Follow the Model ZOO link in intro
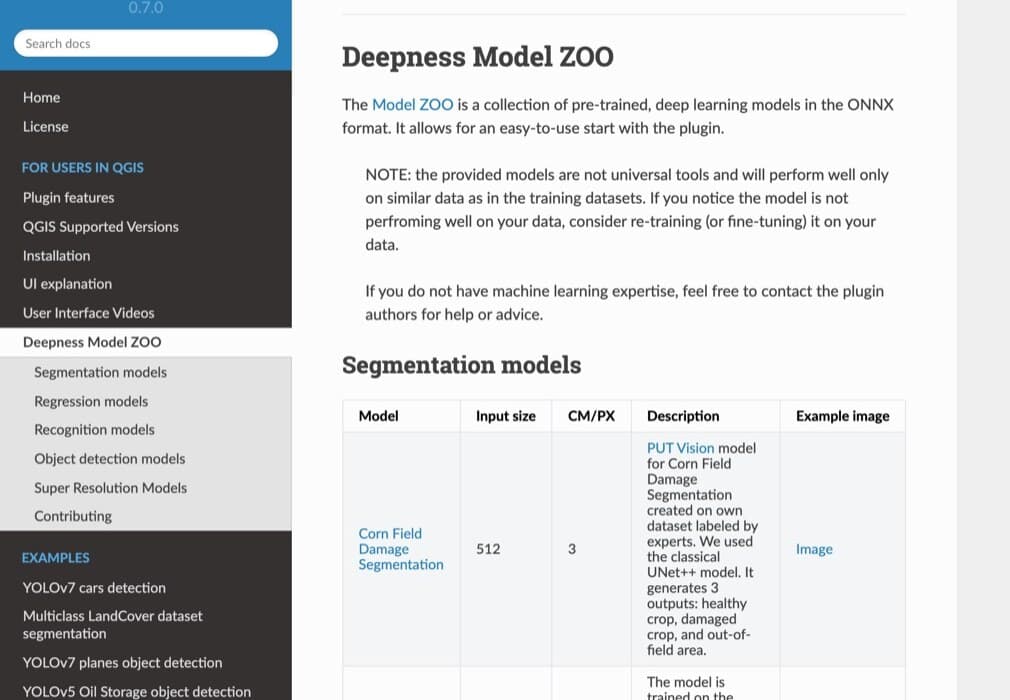This screenshot has width=1010, height=700. (x=412, y=104)
